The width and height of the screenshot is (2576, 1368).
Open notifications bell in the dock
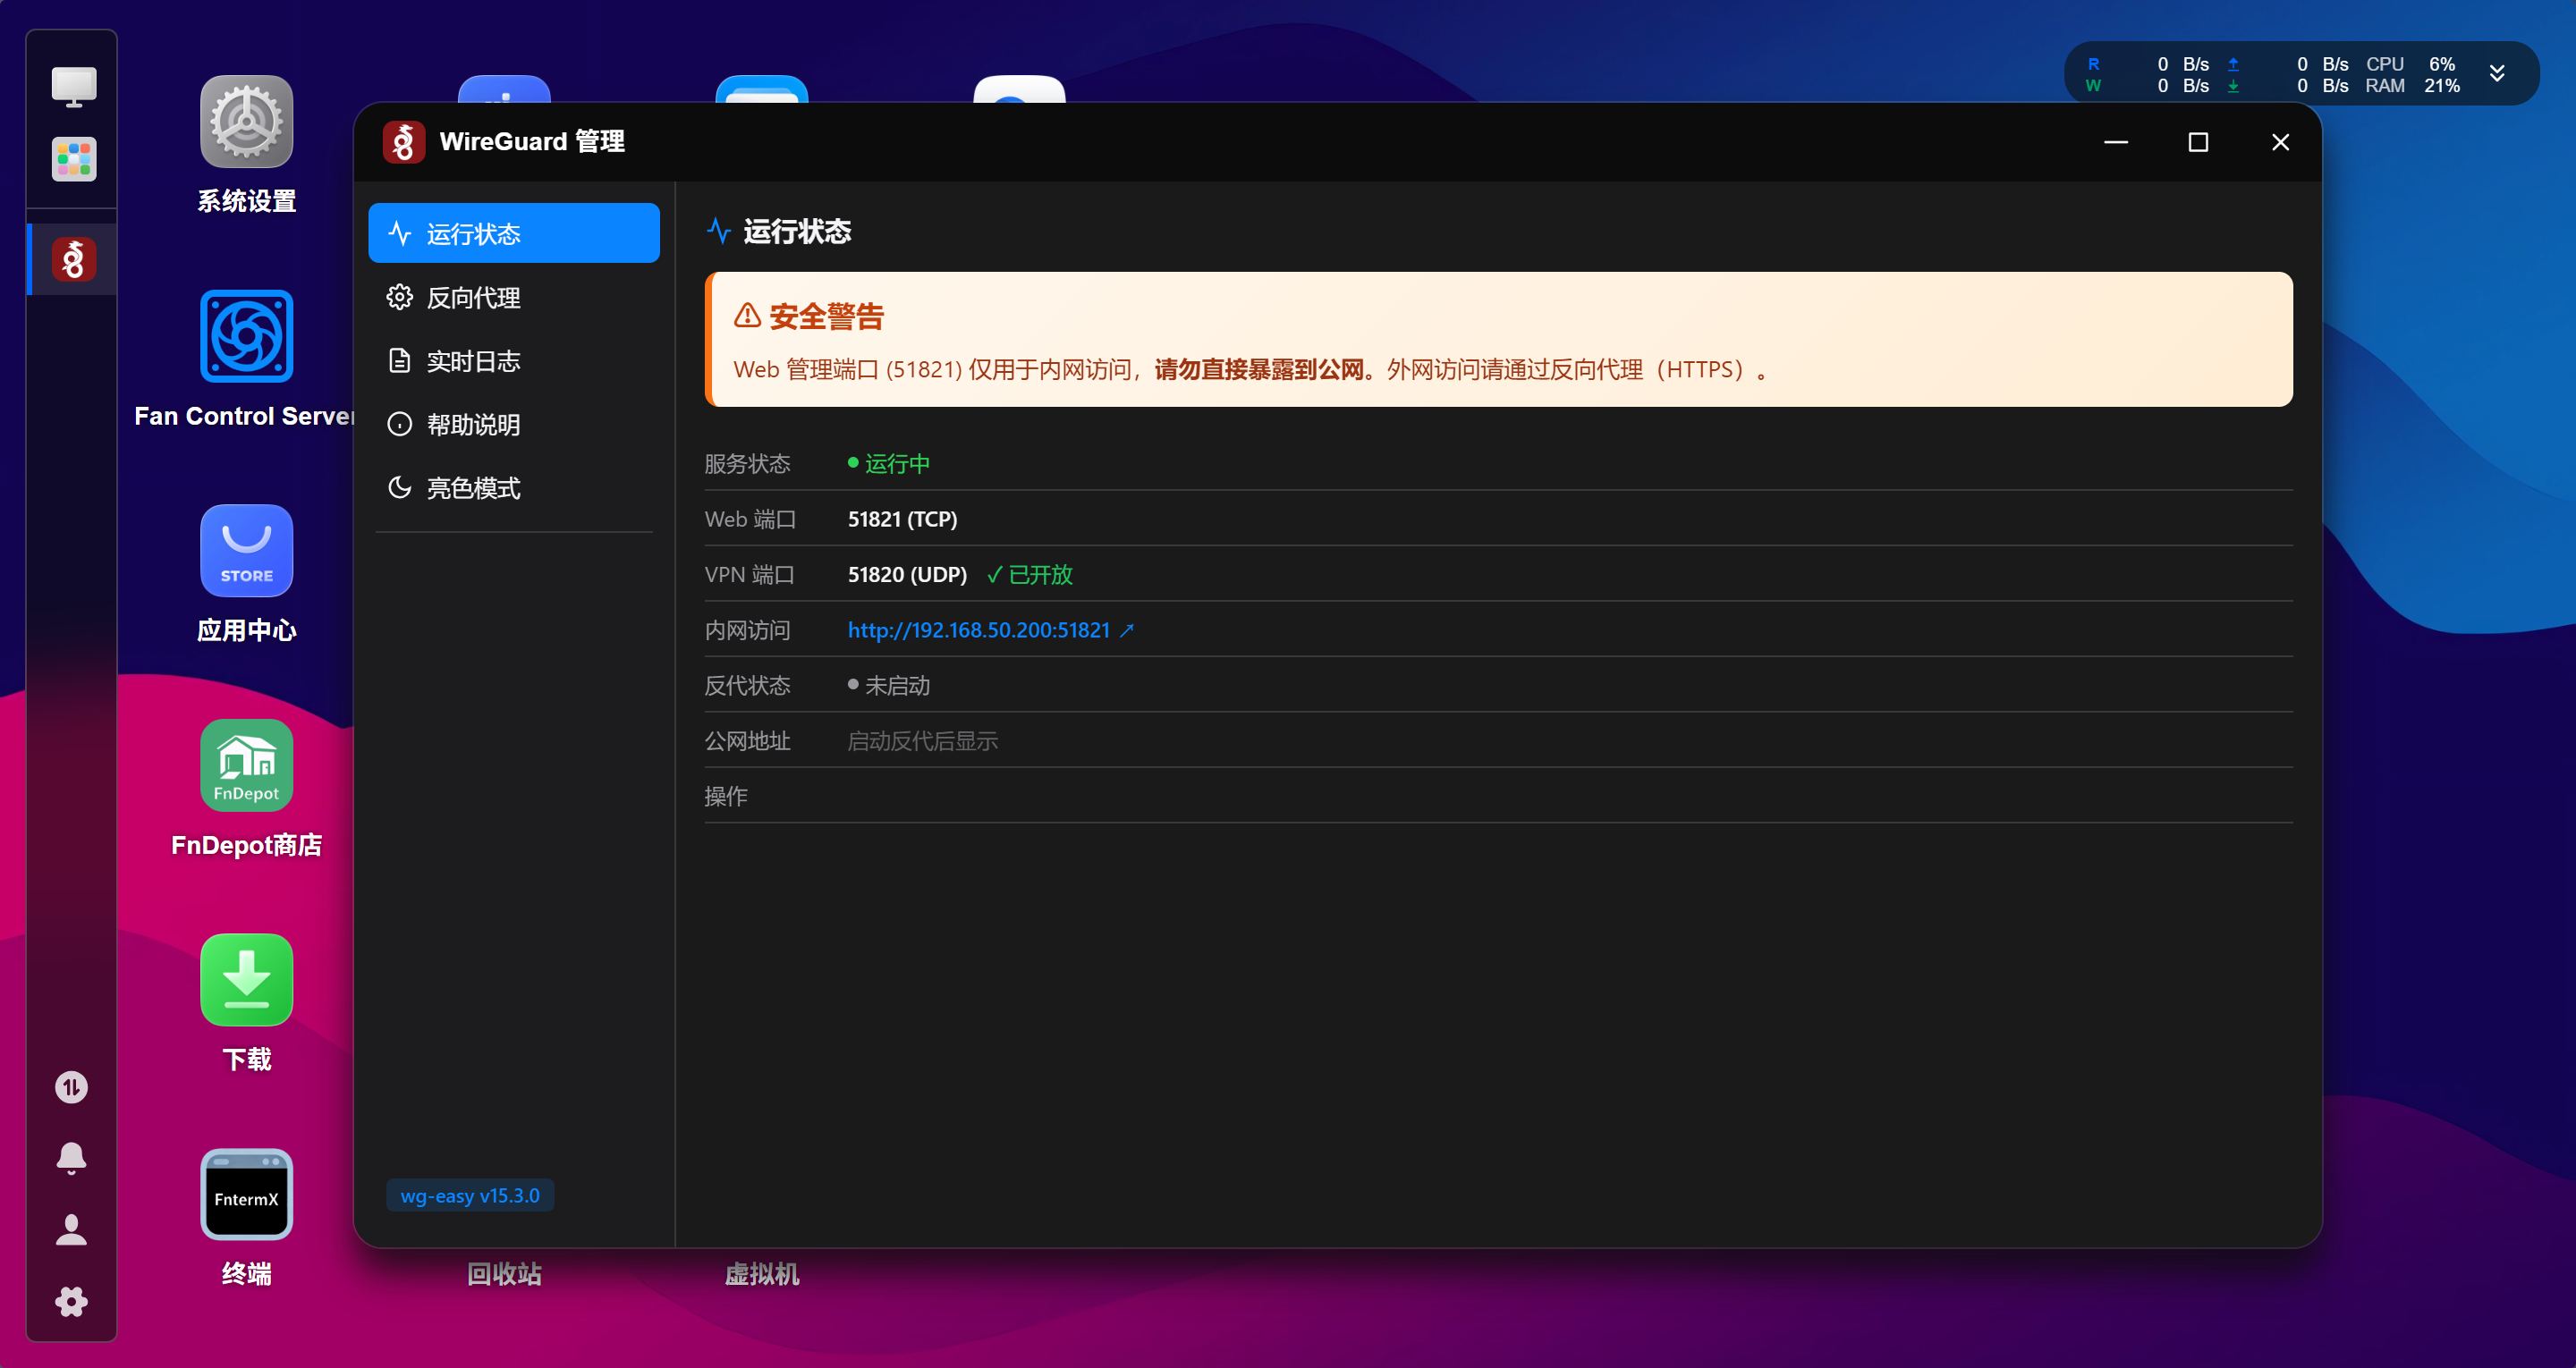tap(71, 1158)
